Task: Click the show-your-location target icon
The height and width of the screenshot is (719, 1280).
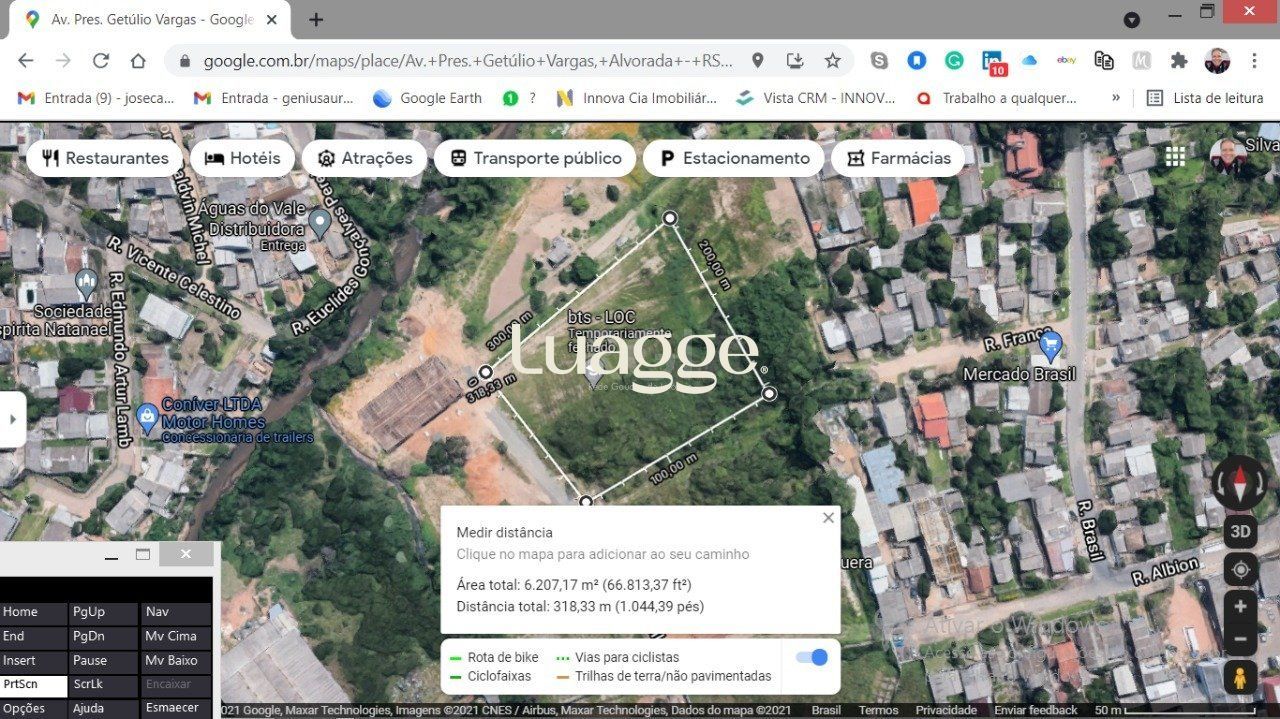Action: coord(1240,569)
